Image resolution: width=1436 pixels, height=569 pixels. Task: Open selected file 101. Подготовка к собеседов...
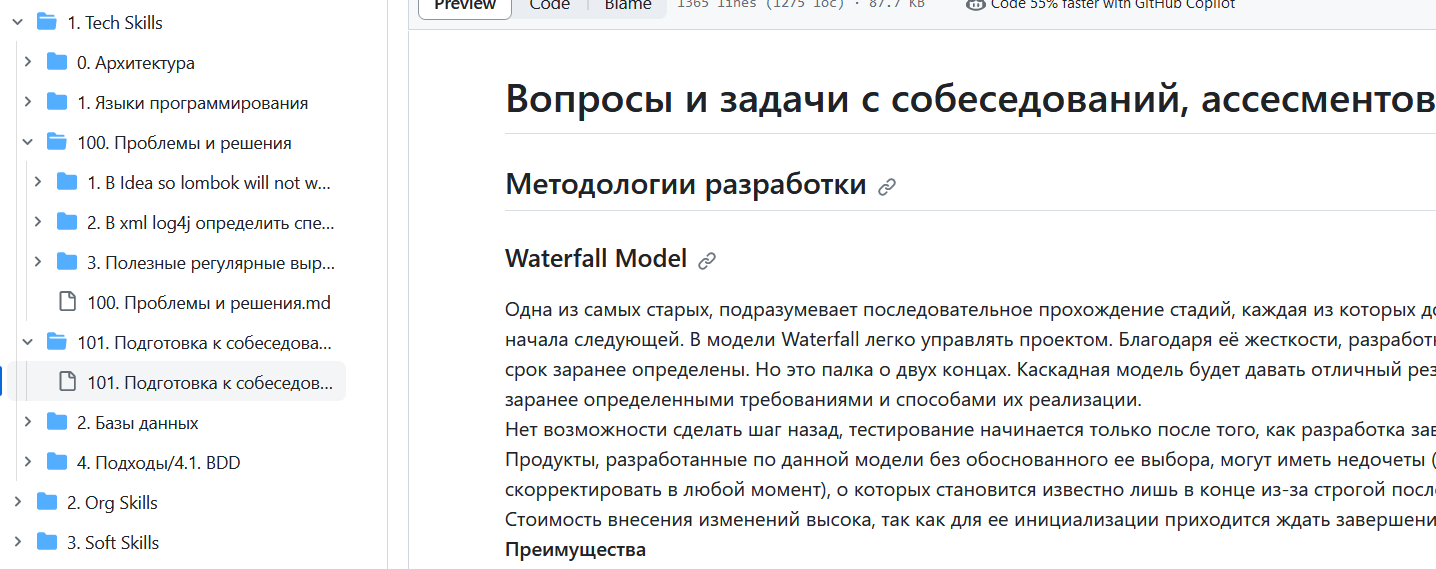click(x=177, y=382)
